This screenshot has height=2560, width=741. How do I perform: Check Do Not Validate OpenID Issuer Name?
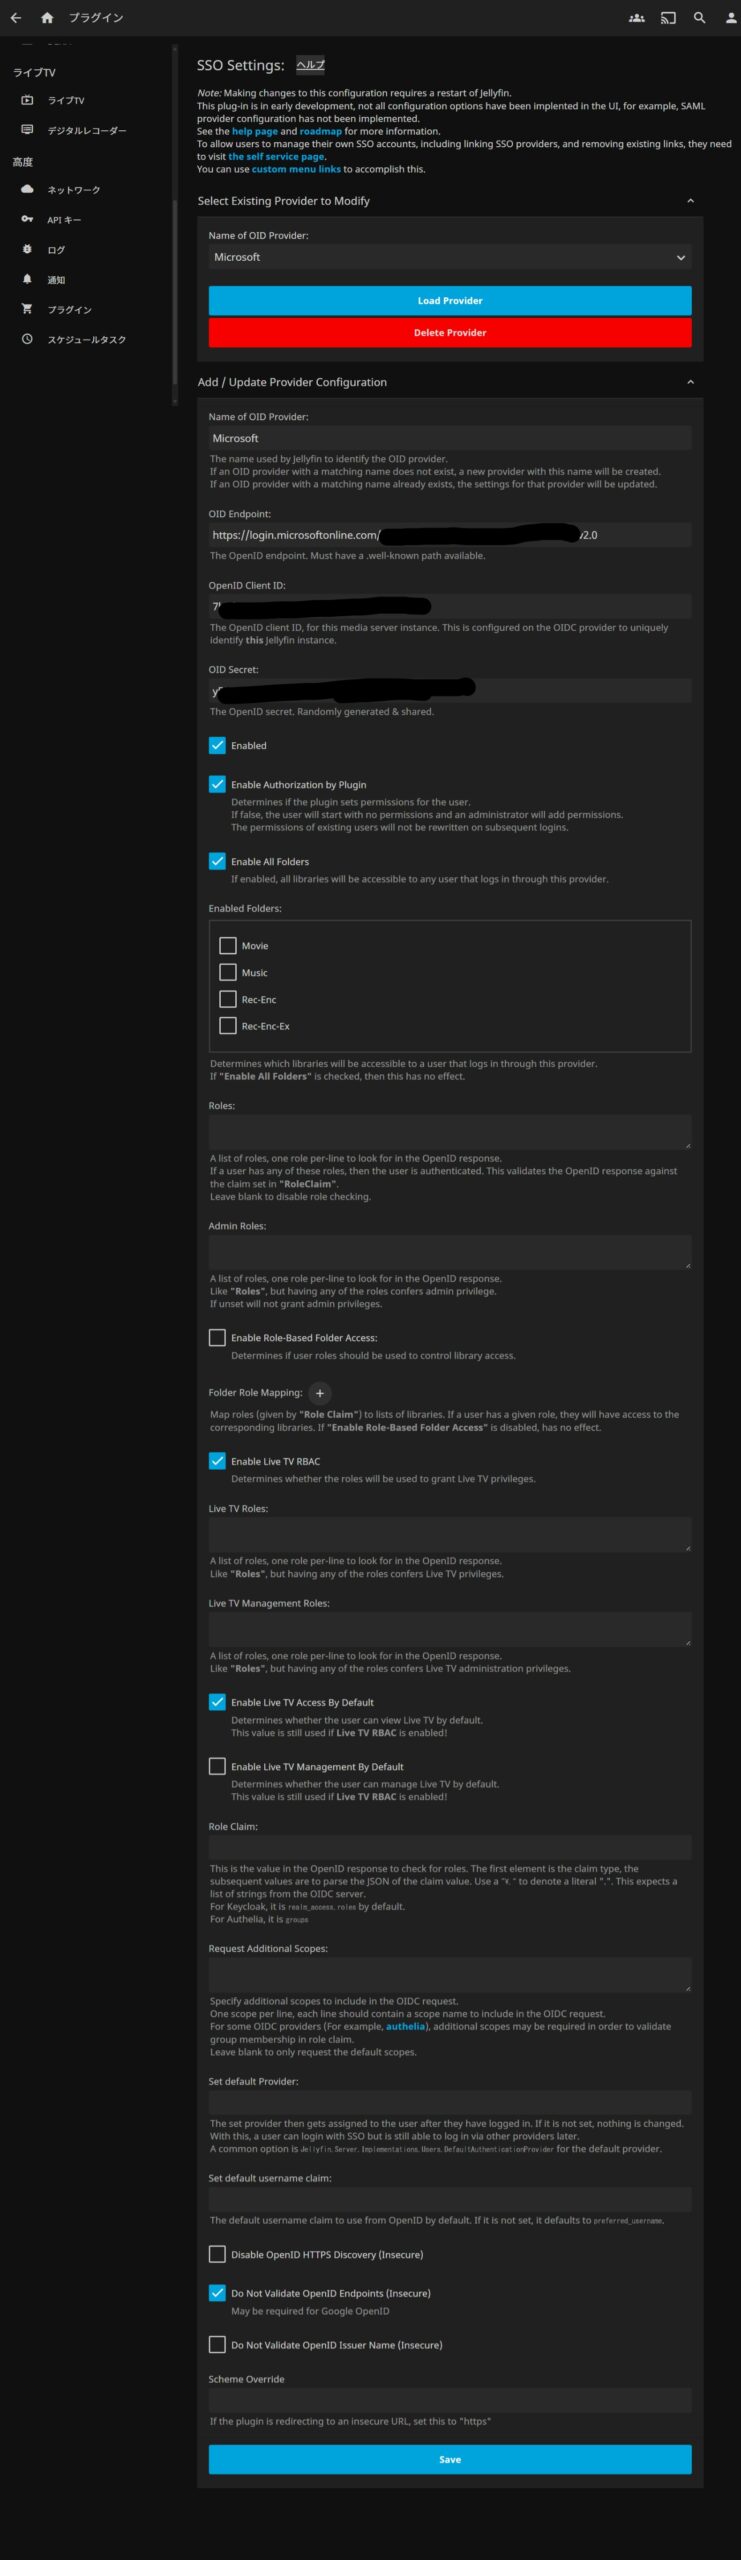217,2344
